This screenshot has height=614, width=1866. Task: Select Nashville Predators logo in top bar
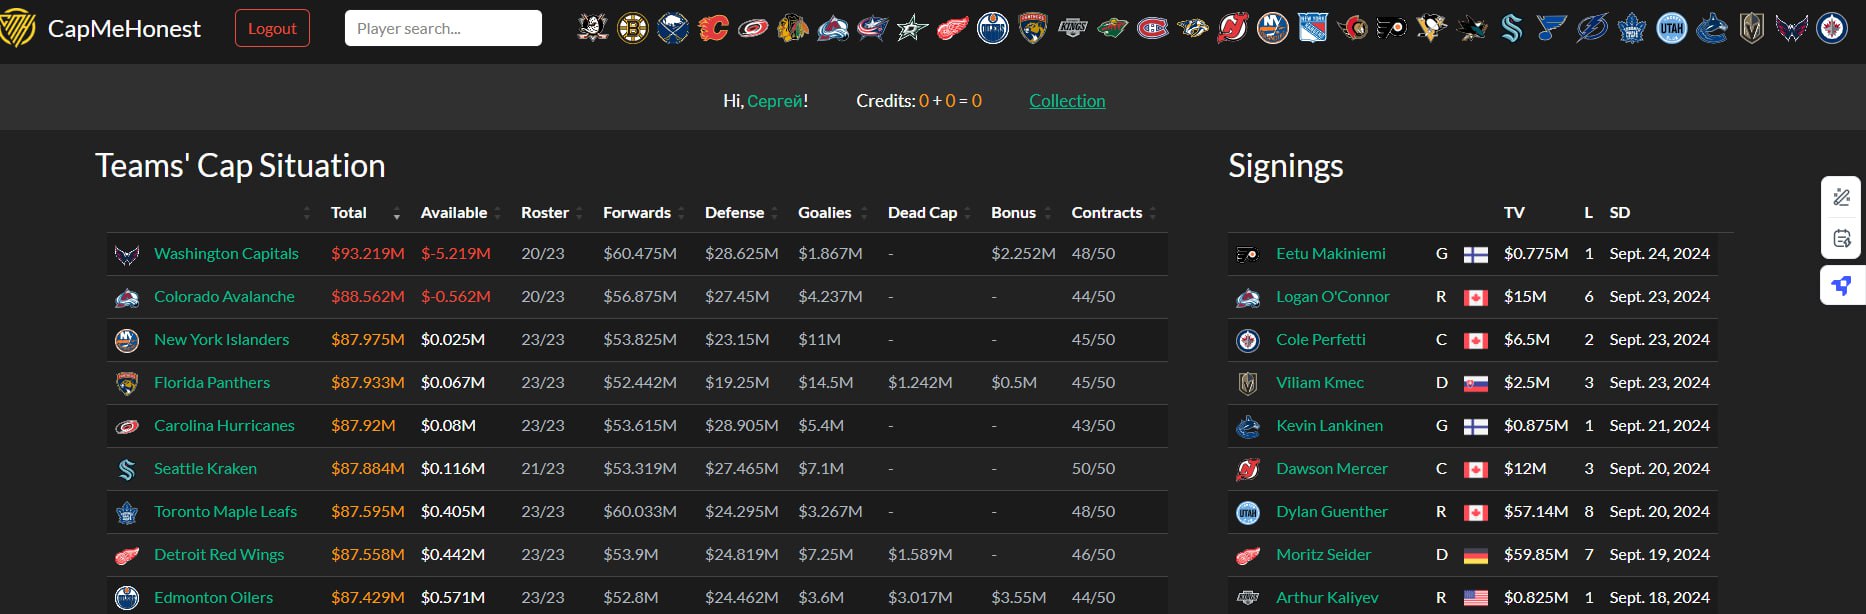(x=1193, y=28)
